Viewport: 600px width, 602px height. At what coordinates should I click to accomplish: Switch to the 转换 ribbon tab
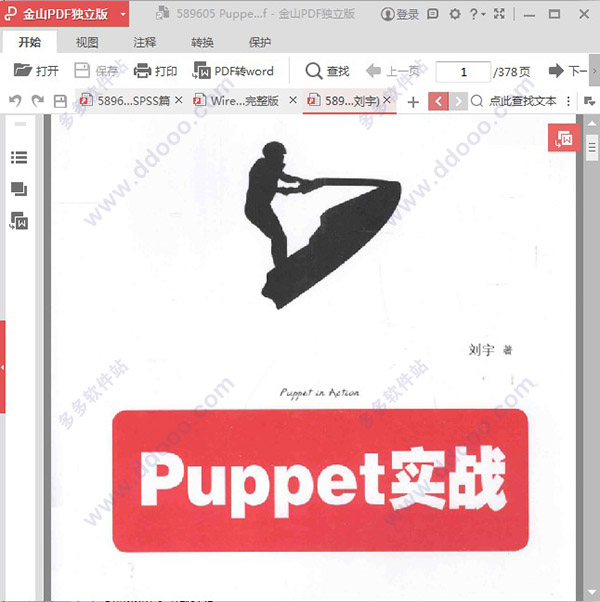tap(202, 42)
